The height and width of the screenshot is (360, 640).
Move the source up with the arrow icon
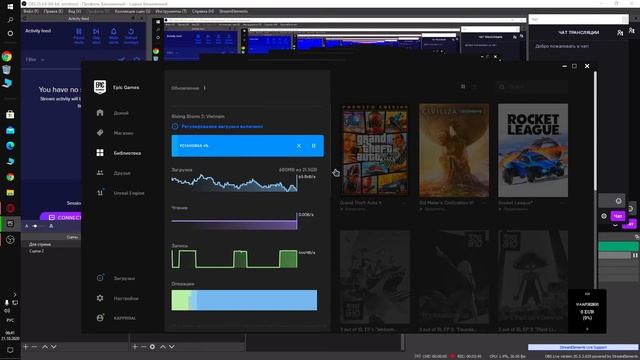pos(163,347)
